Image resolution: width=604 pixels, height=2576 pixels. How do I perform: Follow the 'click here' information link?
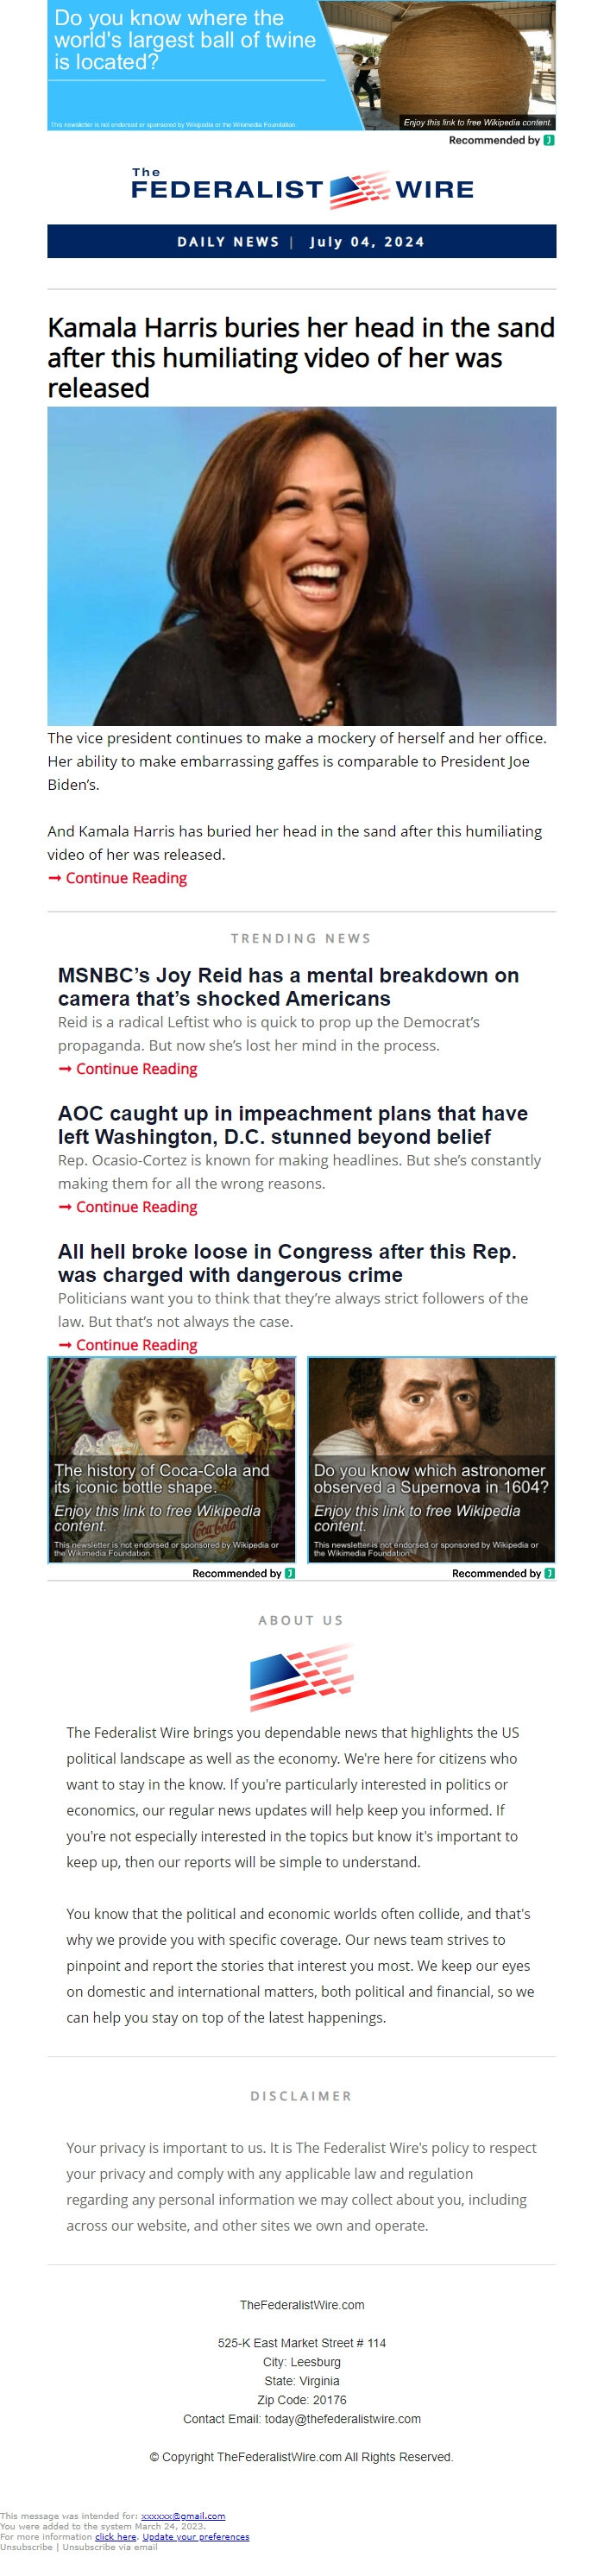coord(115,2537)
